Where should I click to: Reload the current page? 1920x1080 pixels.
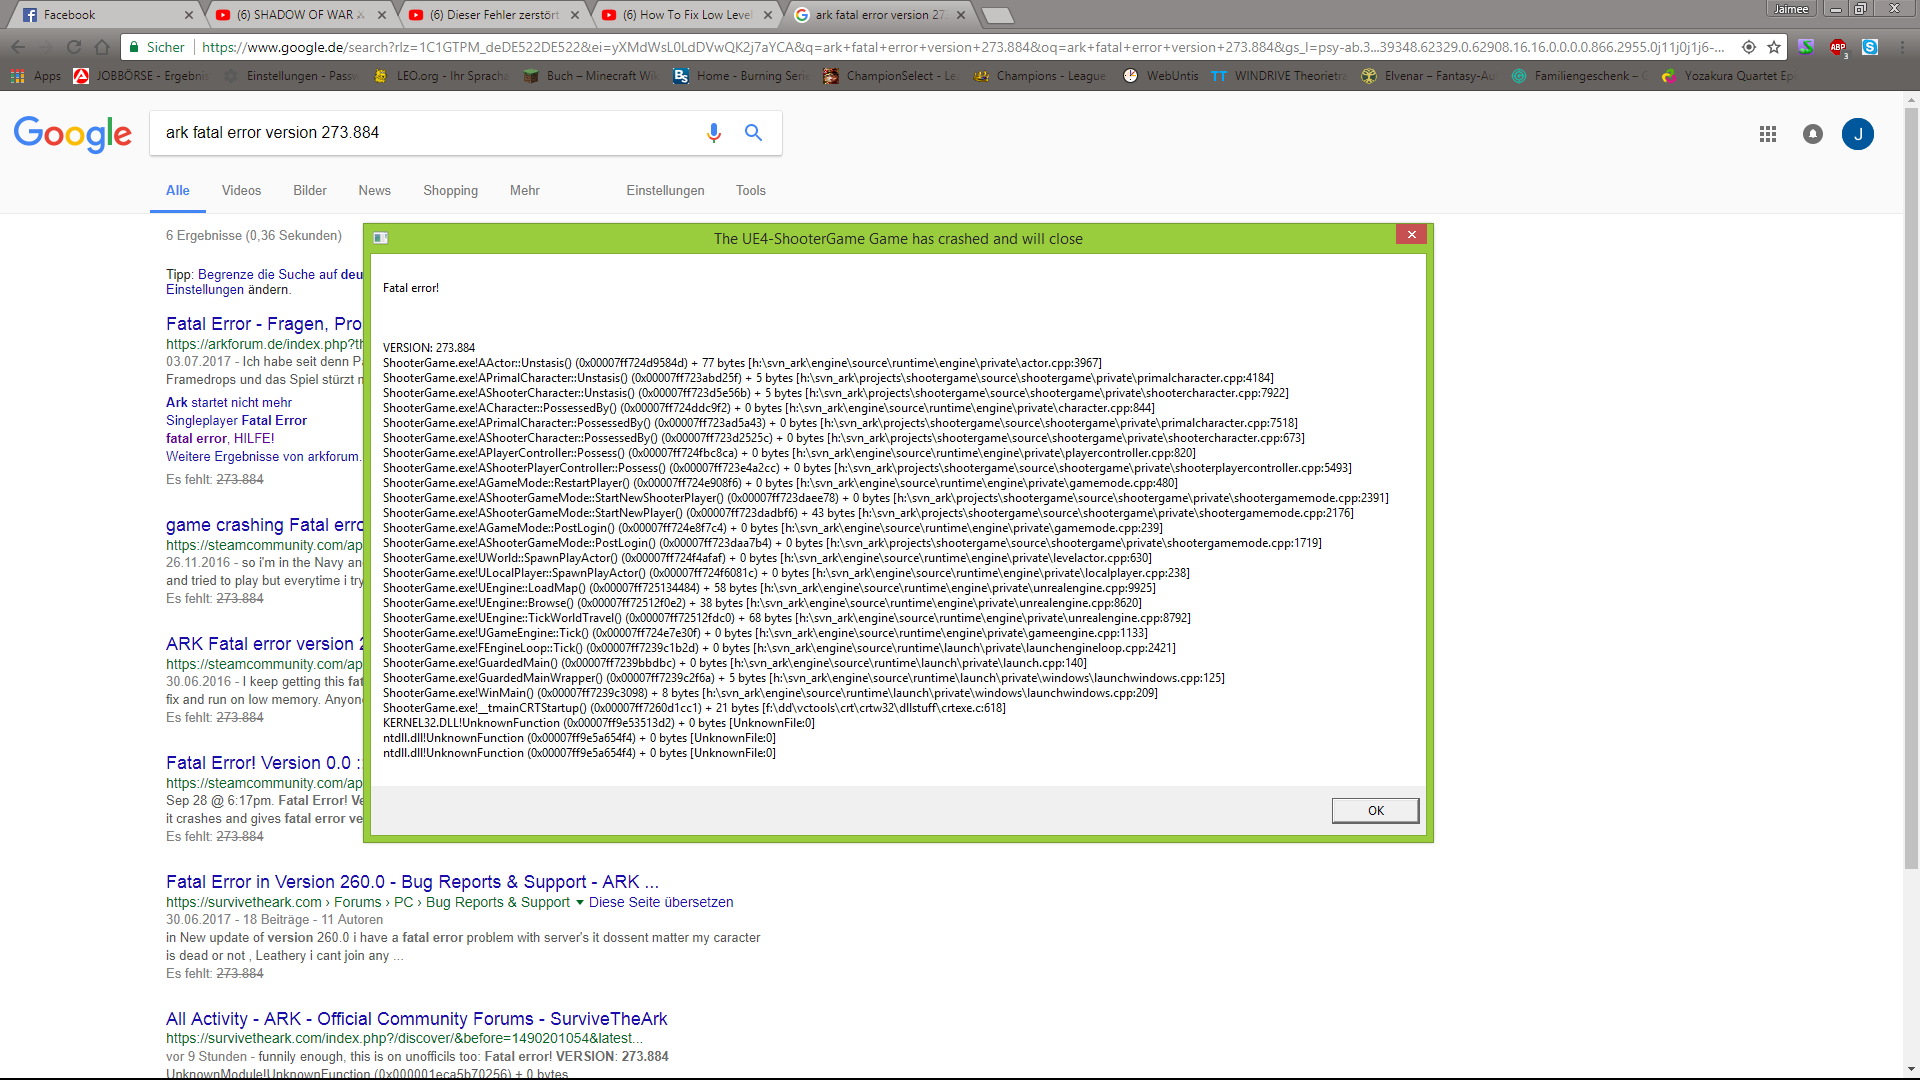click(x=74, y=47)
